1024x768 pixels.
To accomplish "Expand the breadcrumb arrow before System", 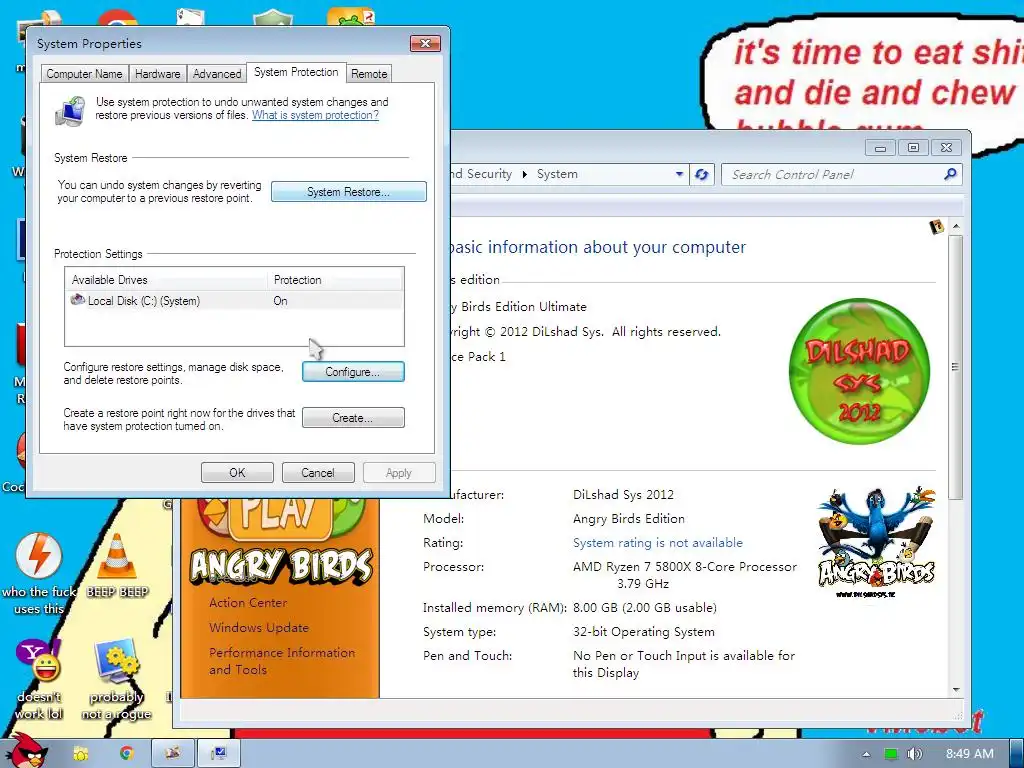I will (x=524, y=174).
